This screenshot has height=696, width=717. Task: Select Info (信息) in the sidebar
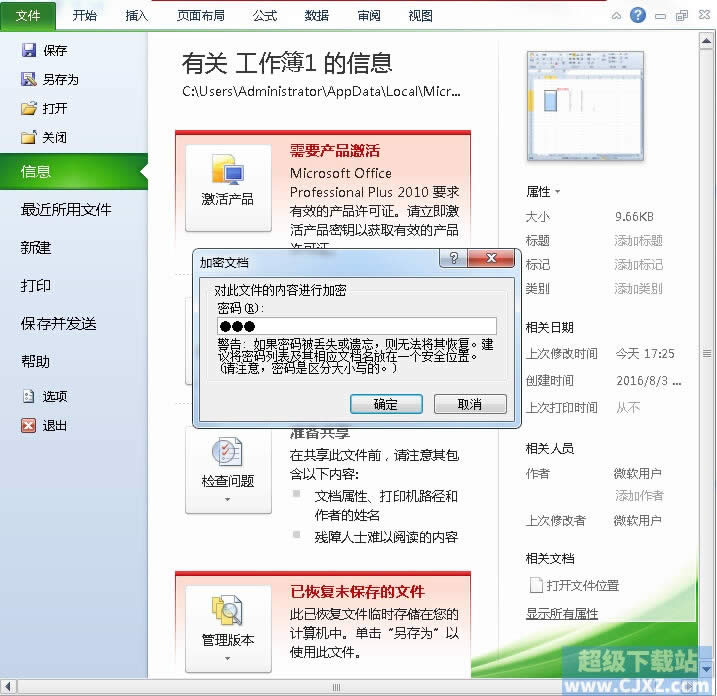pyautogui.click(x=74, y=171)
